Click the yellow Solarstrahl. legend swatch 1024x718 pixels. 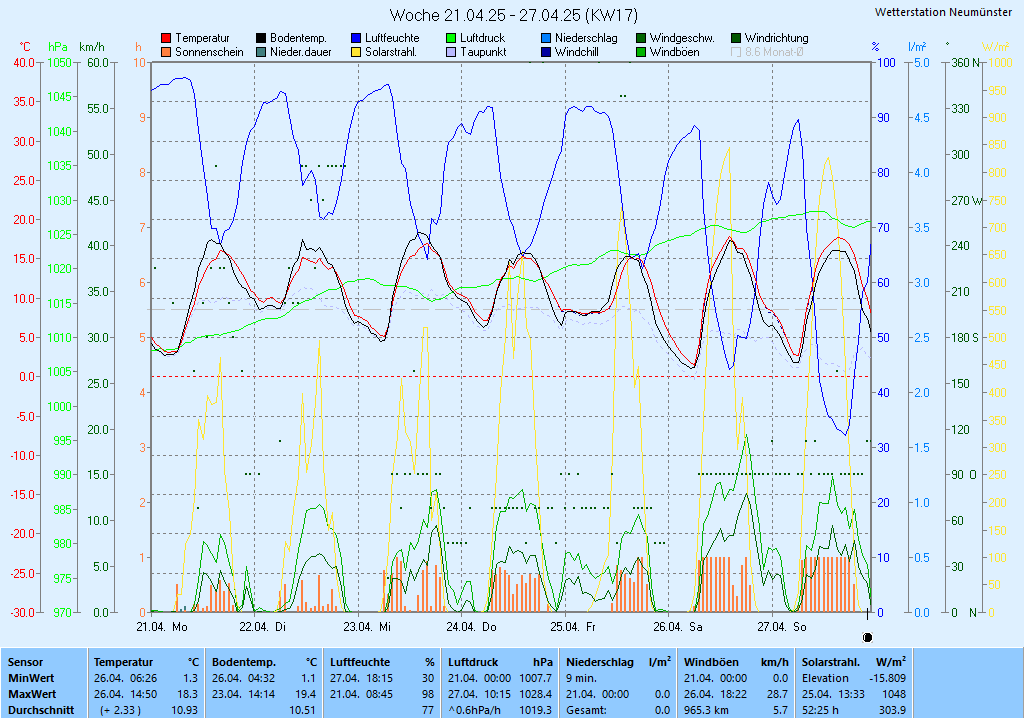point(356,52)
